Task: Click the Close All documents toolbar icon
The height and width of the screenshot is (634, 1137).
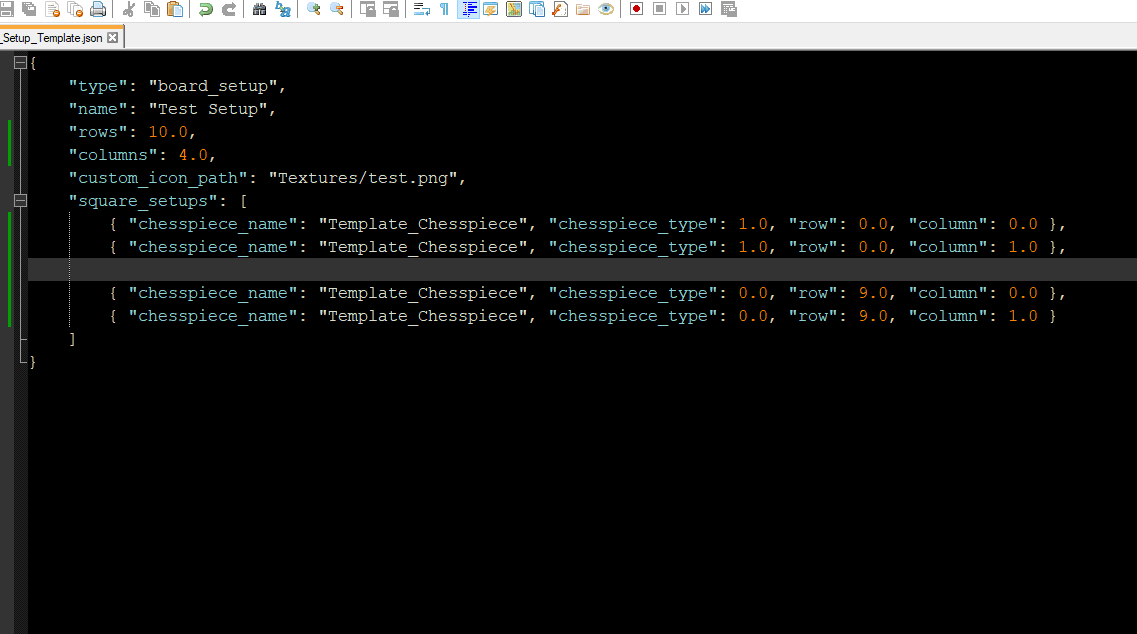Action: click(75, 9)
